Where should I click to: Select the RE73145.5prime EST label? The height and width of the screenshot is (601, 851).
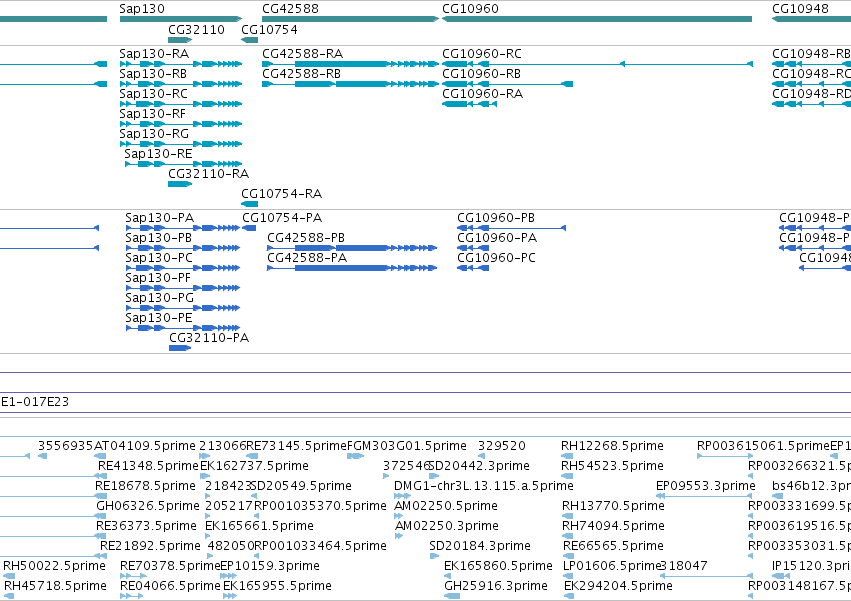tap(296, 446)
